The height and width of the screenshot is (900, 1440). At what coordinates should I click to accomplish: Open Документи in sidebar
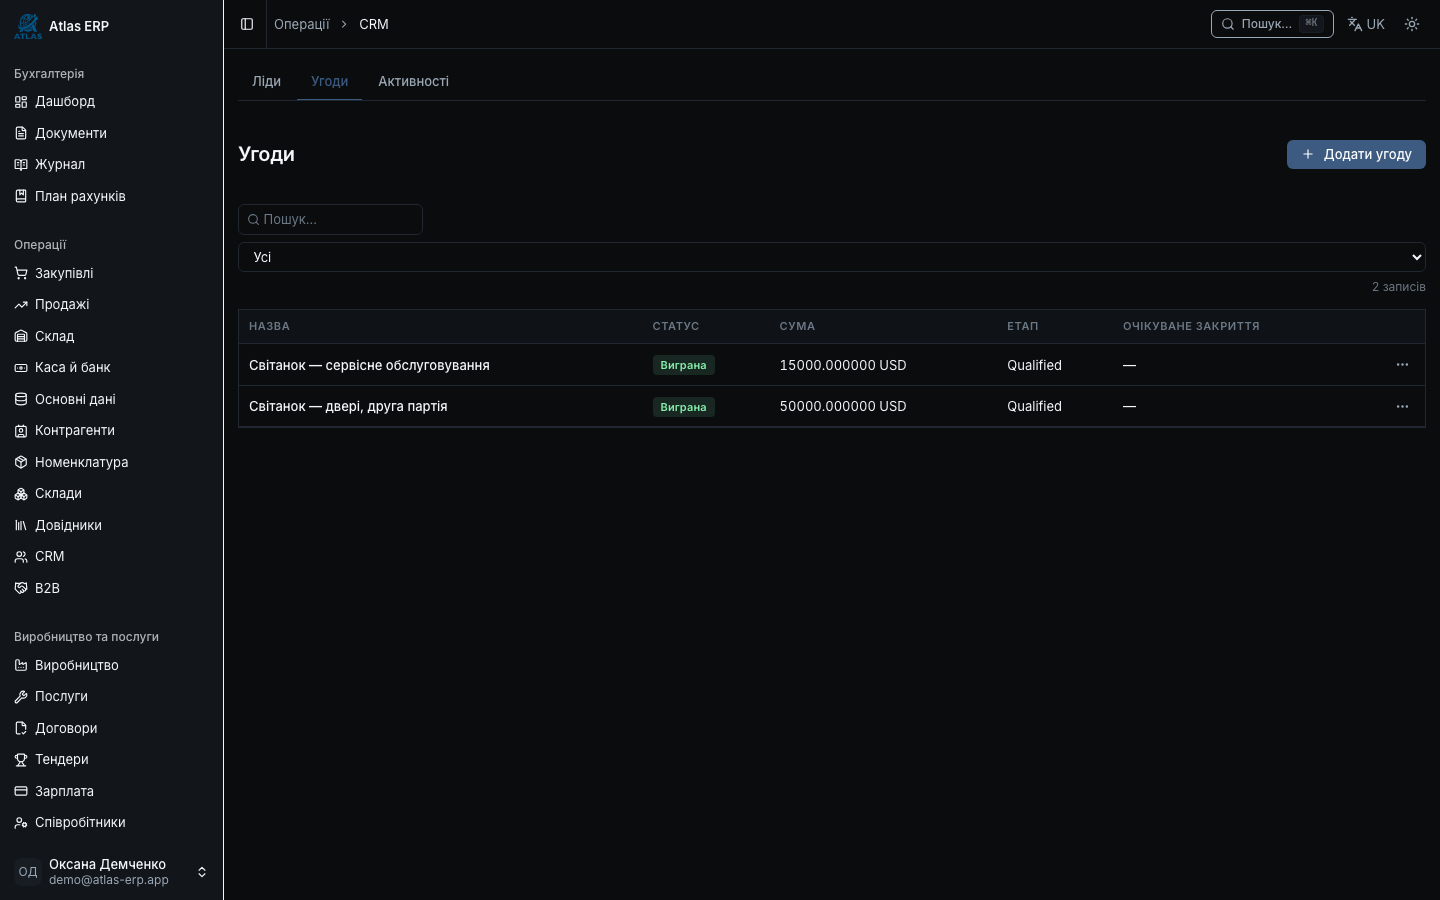coord(111,133)
